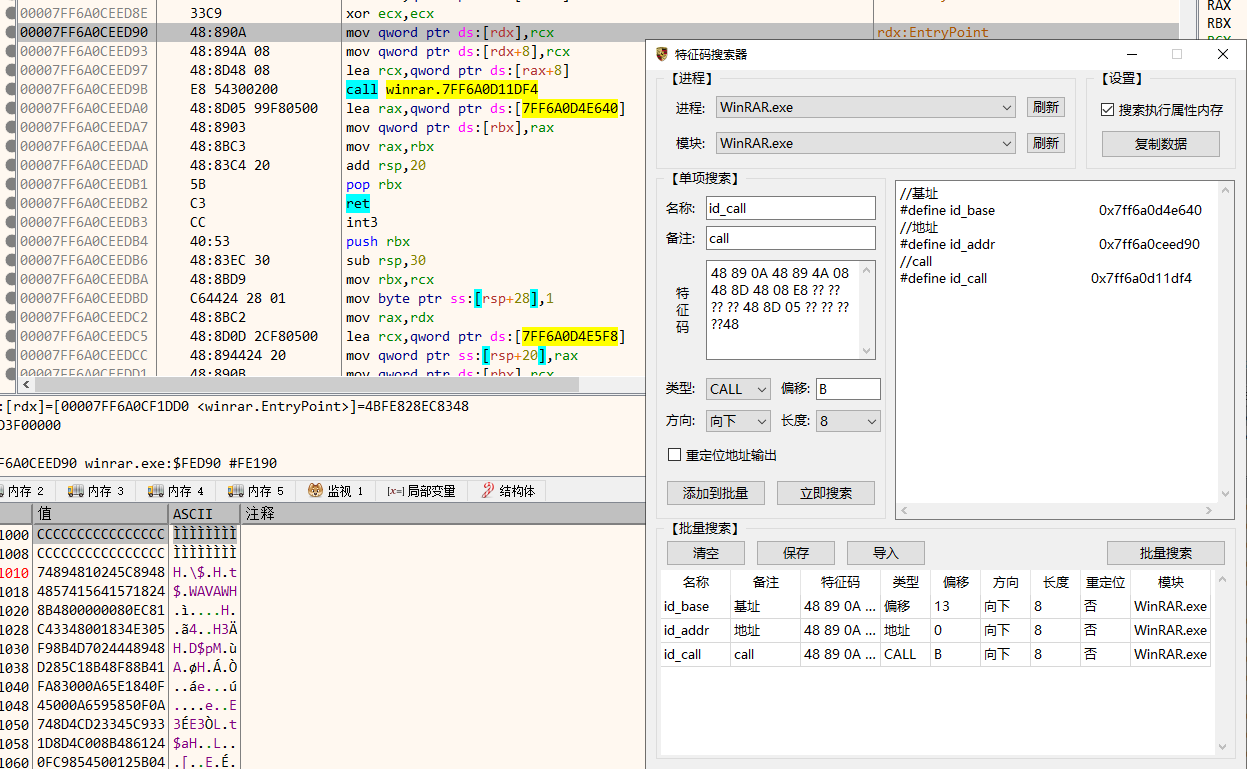Click the down arrow of the 特征码 box scrollbar
The image size is (1247, 769).
pyautogui.click(x=868, y=350)
